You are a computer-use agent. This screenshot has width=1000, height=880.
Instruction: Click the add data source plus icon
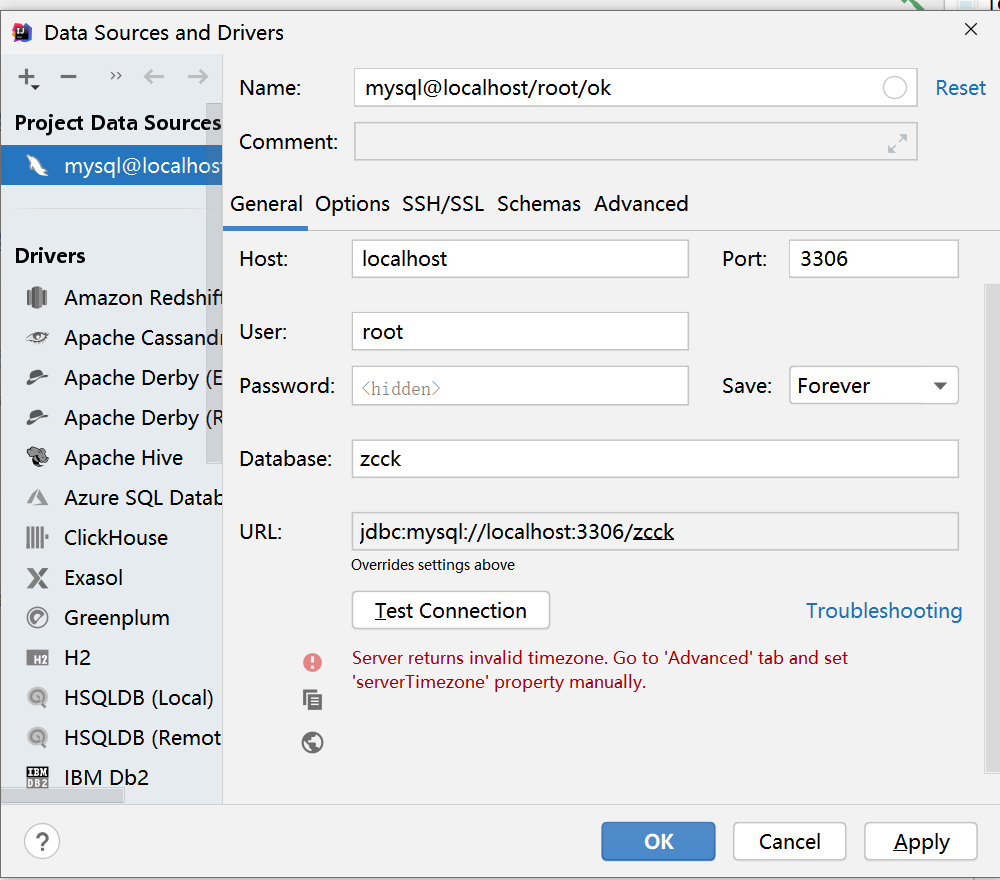tap(28, 78)
